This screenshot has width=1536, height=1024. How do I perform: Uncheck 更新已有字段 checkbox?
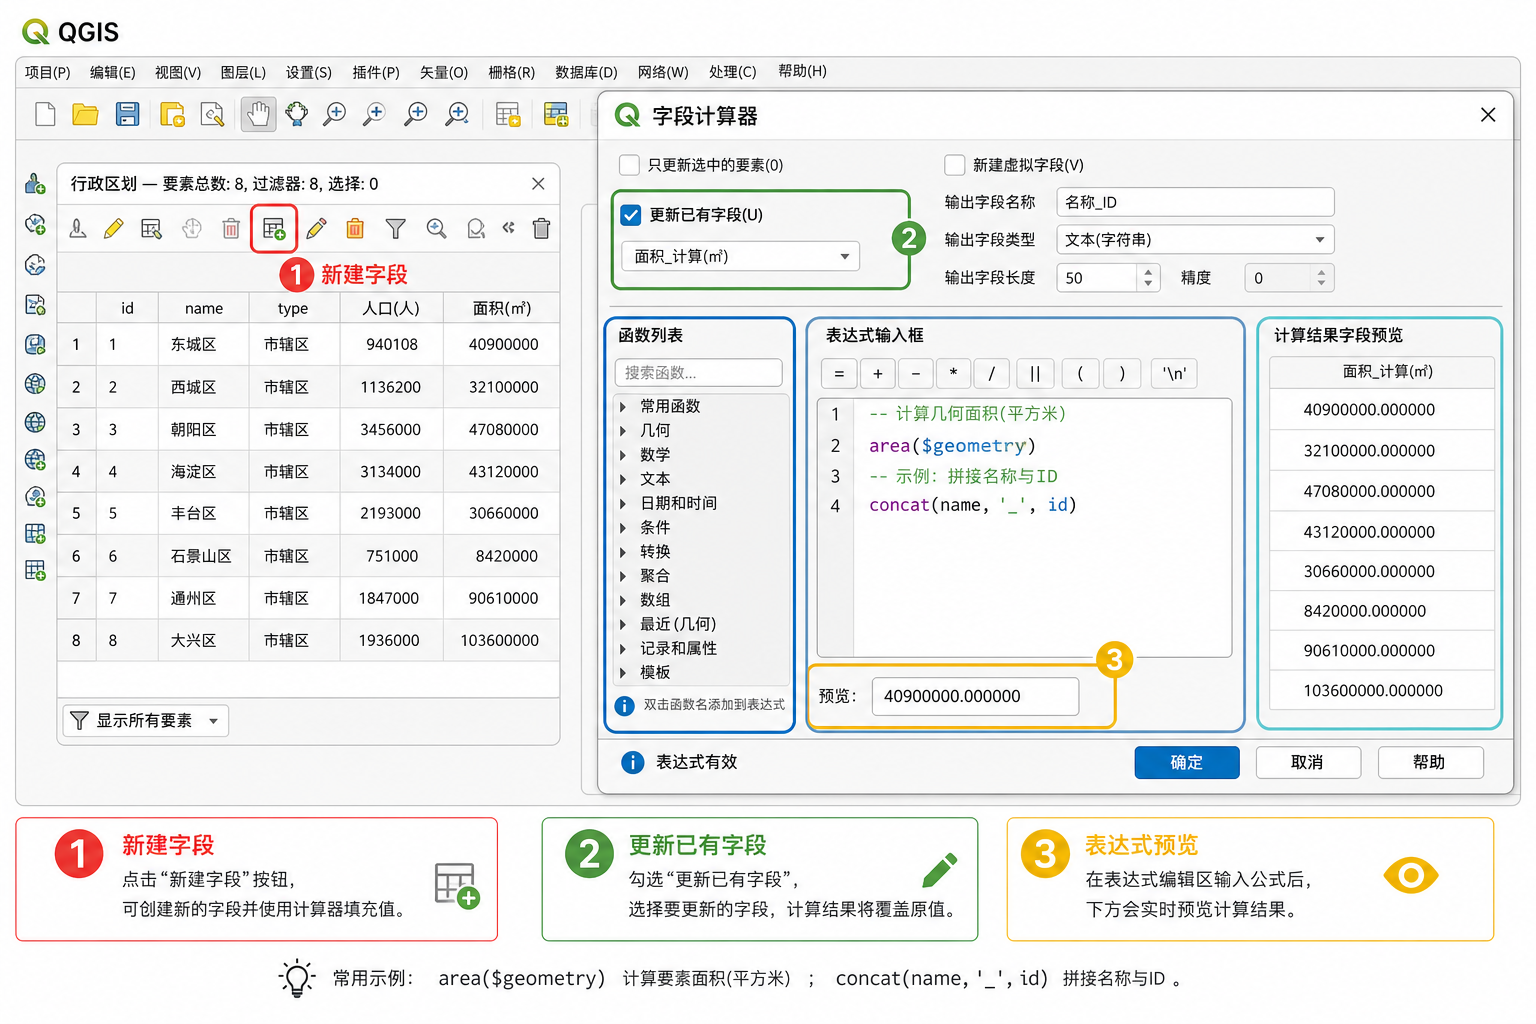pyautogui.click(x=631, y=215)
